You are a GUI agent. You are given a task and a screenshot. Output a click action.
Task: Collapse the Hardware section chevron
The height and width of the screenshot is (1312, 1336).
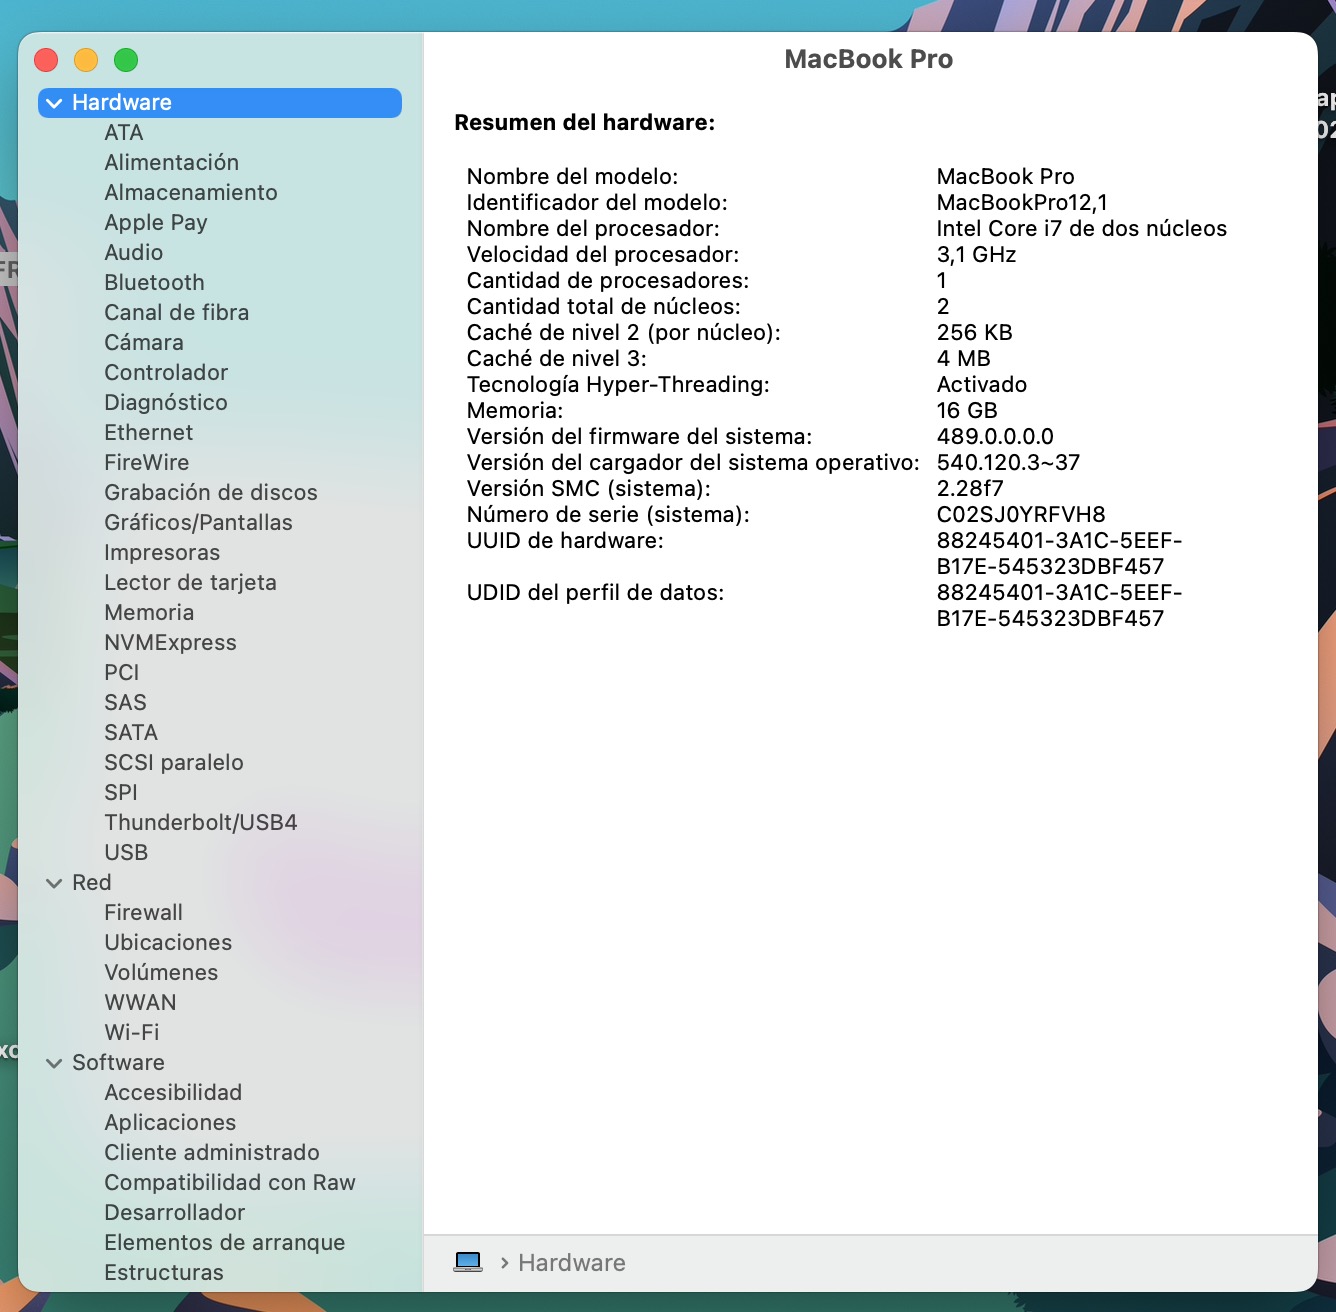click(54, 103)
